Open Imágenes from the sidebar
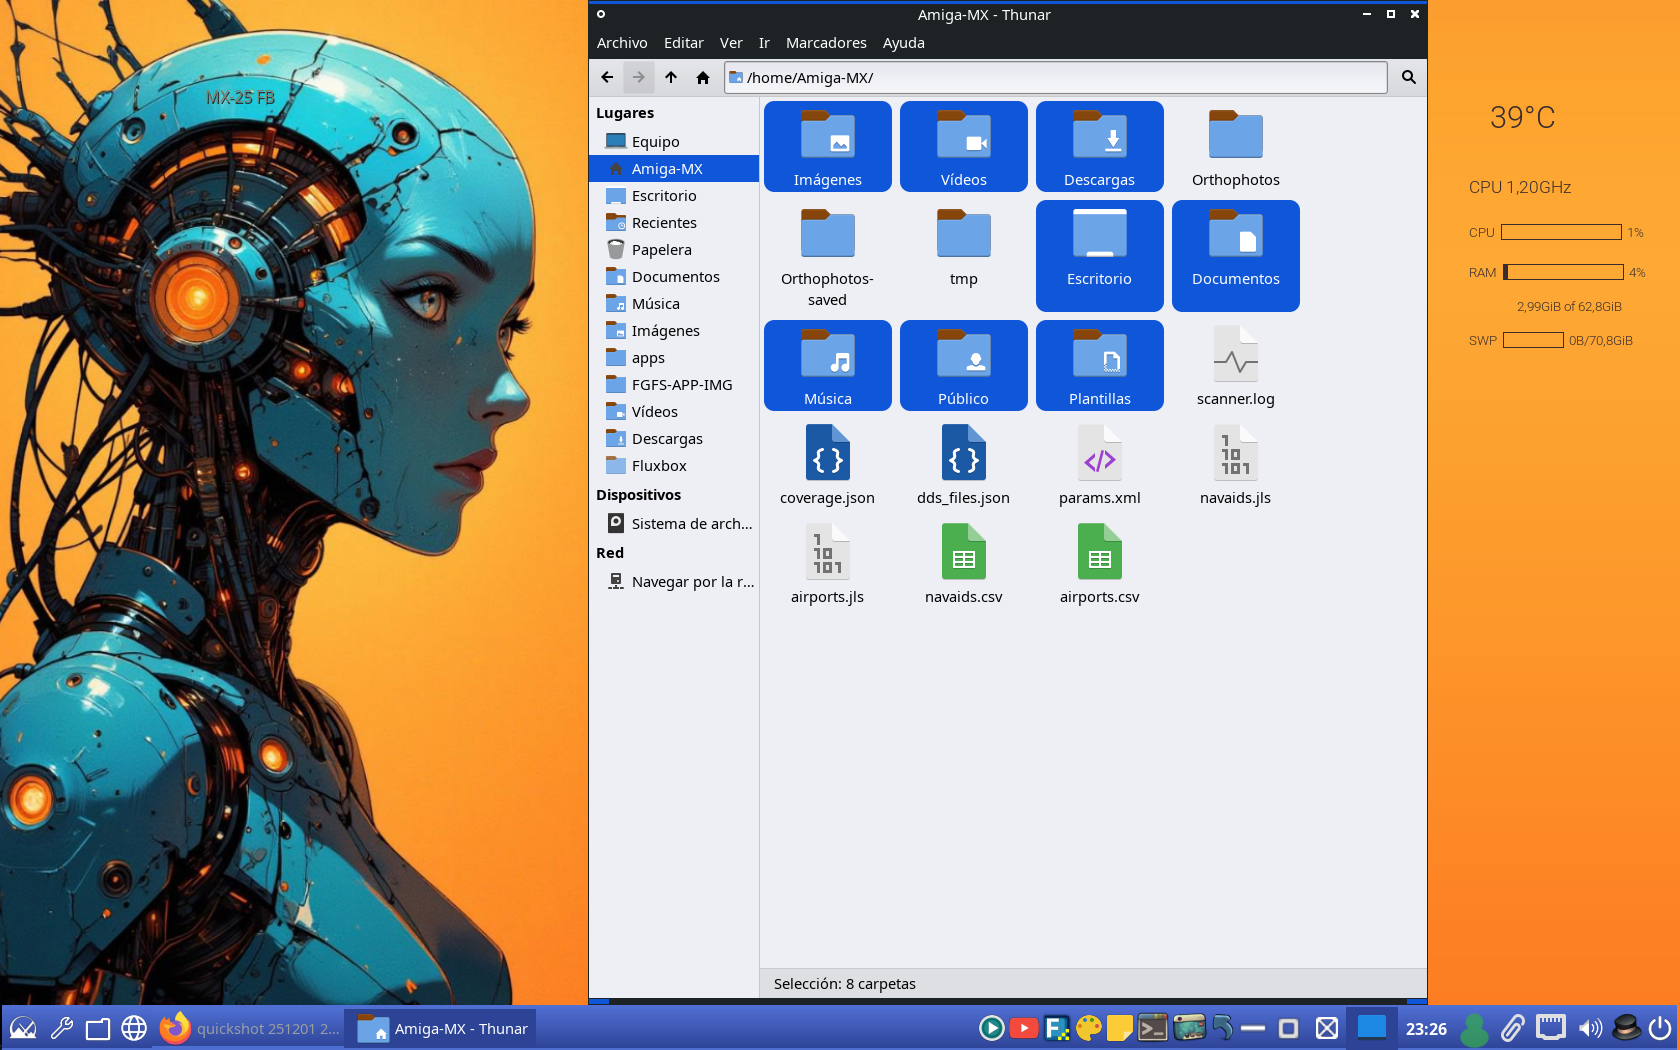Screen dimensions: 1680x1050 (674, 331)
